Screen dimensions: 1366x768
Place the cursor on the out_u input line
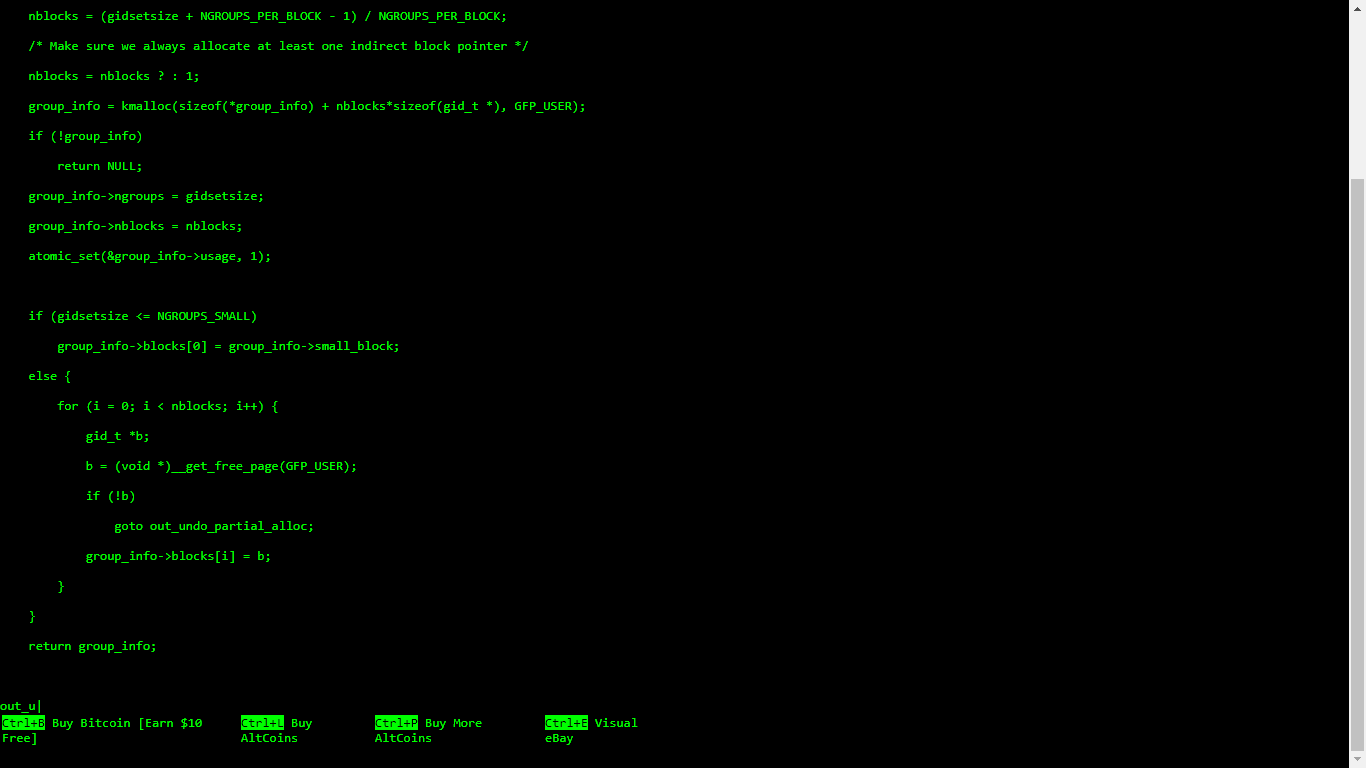coord(20,705)
